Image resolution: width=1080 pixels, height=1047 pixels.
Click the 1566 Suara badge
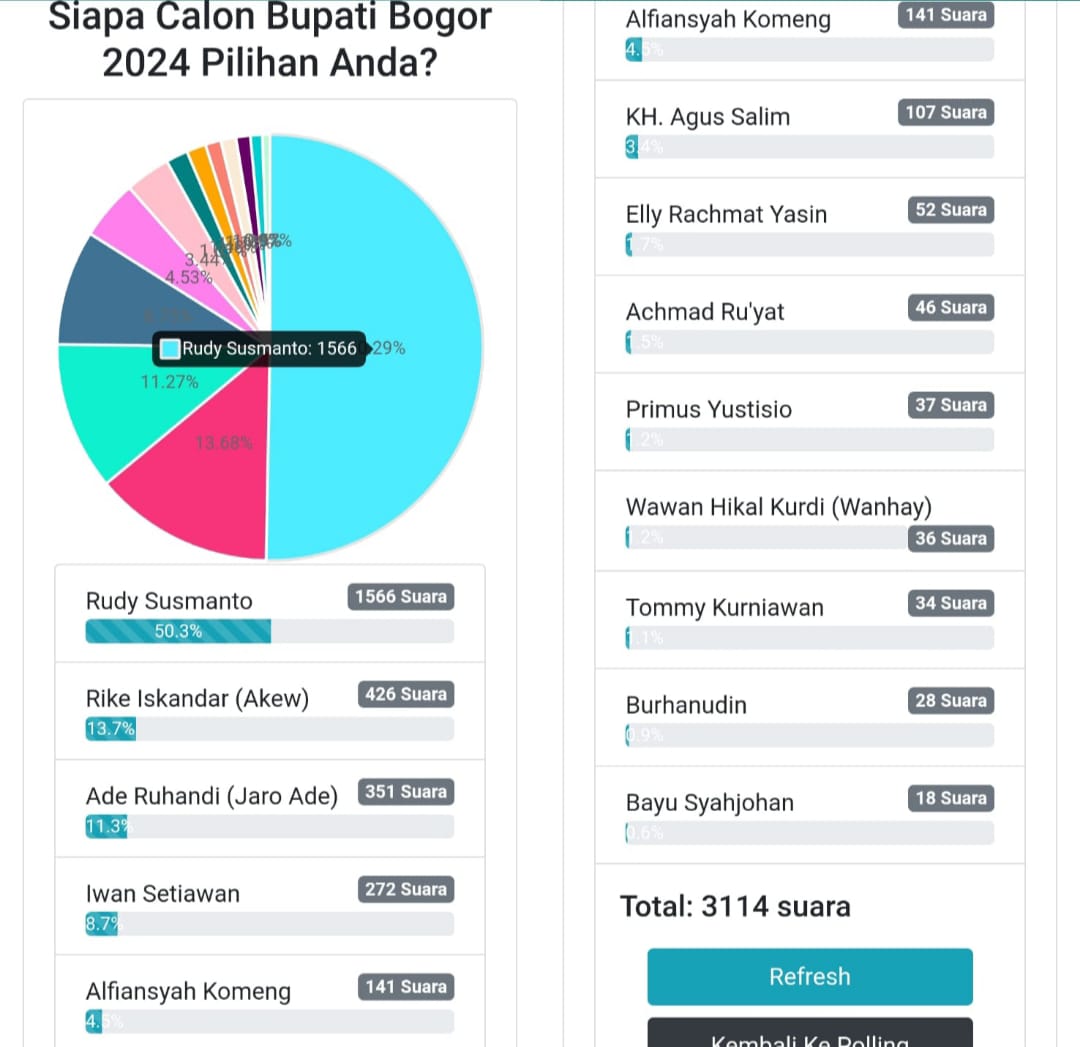pos(401,597)
